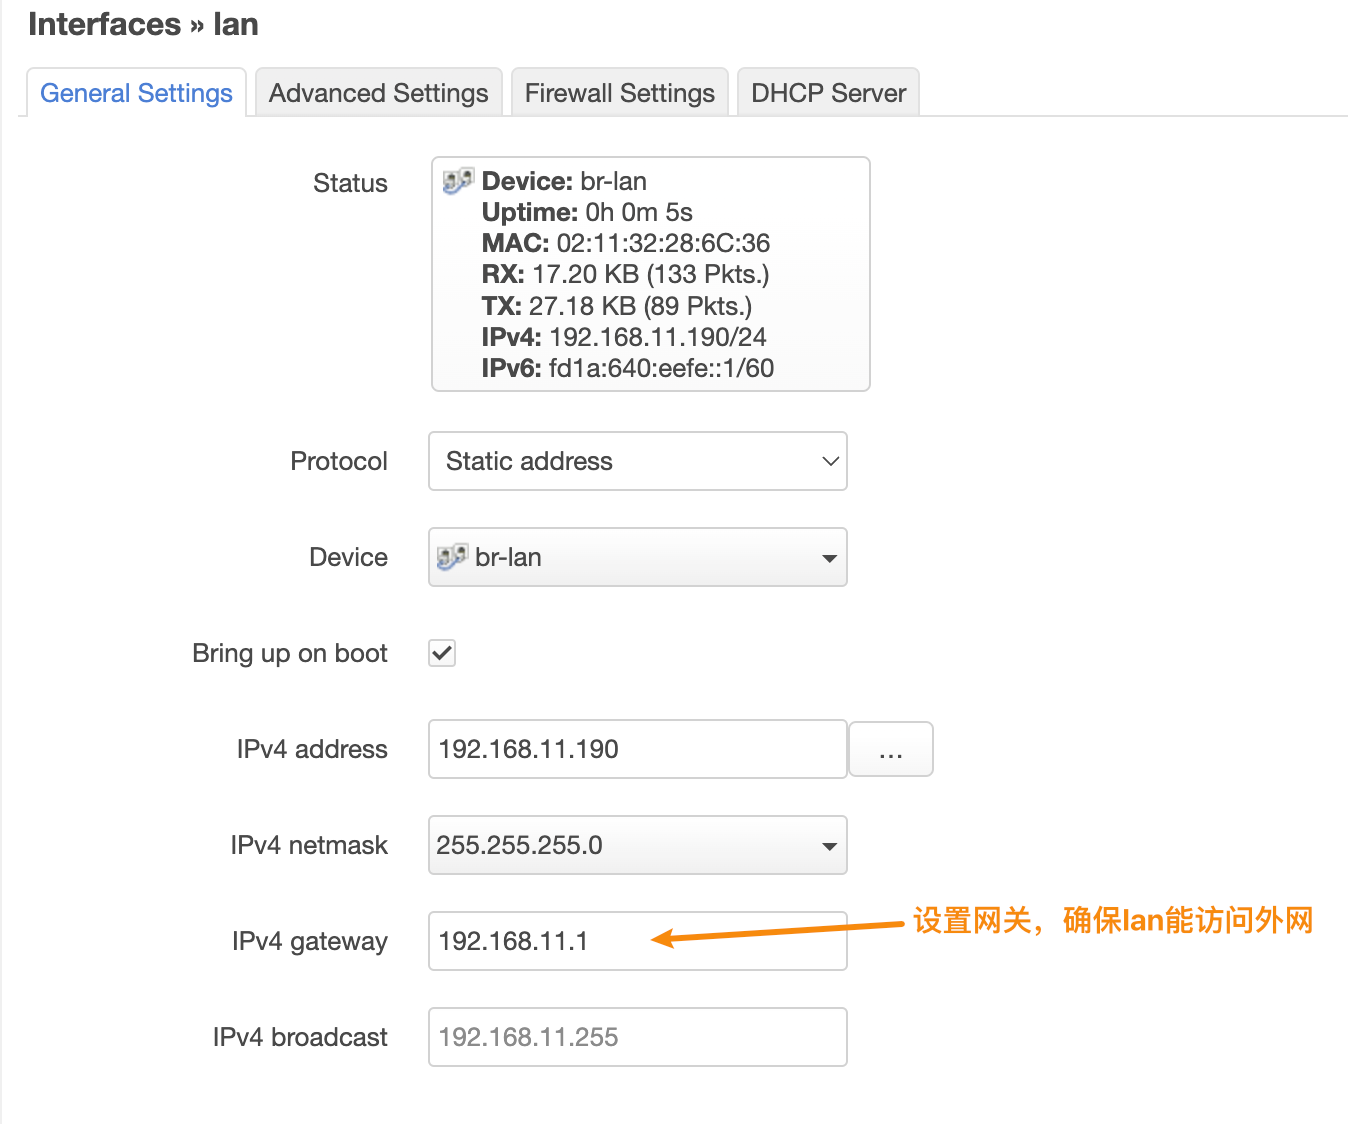Image resolution: width=1348 pixels, height=1124 pixels.
Task: Click the Uptime line in Status box
Action: coord(586,212)
